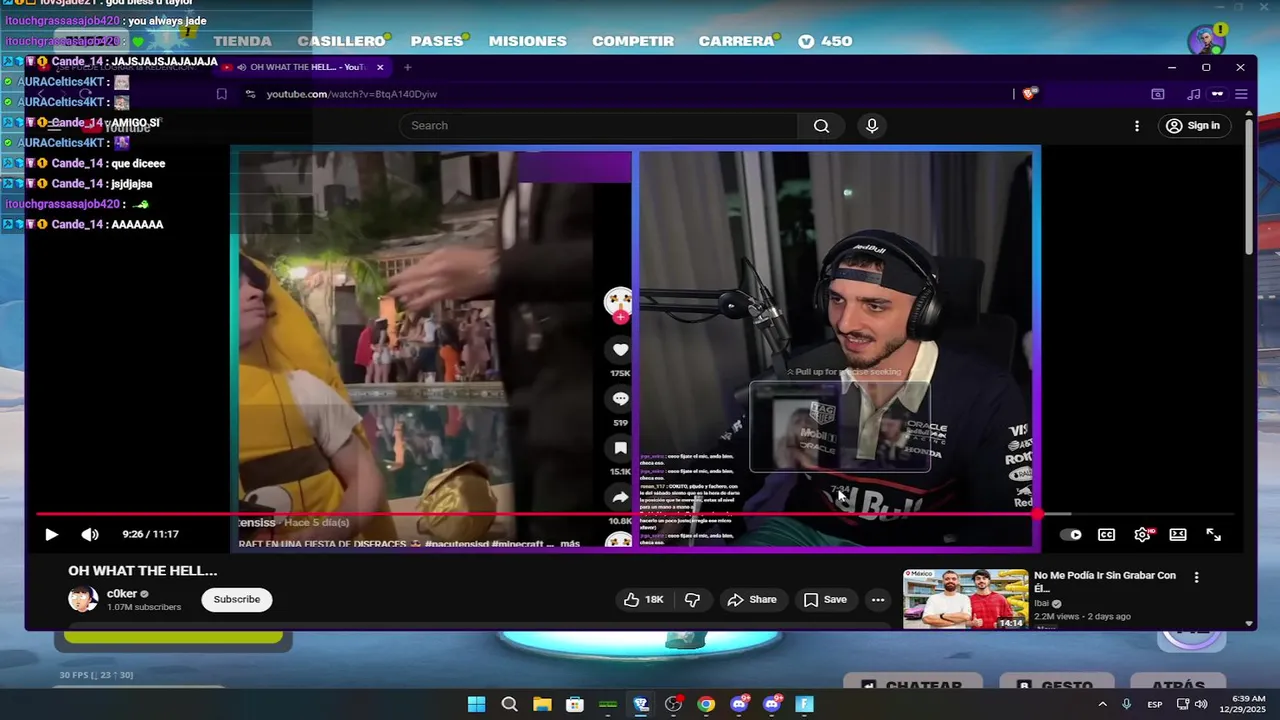Open browser picture/wallet toolbar icon
The height and width of the screenshot is (720, 1280).
1157,94
